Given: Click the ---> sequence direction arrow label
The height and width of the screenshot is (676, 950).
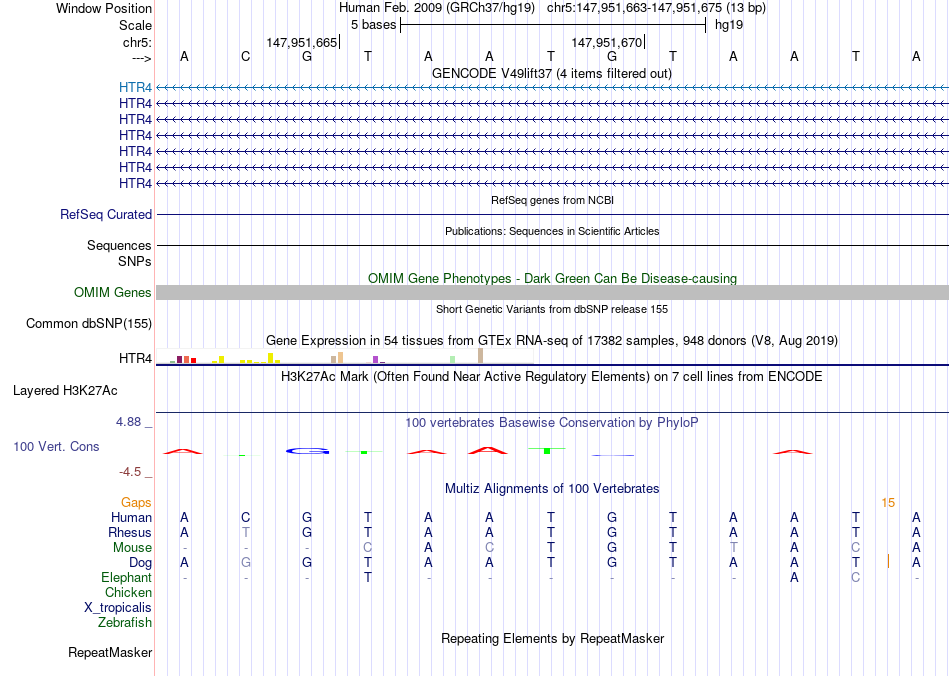Looking at the screenshot, I should [141, 58].
